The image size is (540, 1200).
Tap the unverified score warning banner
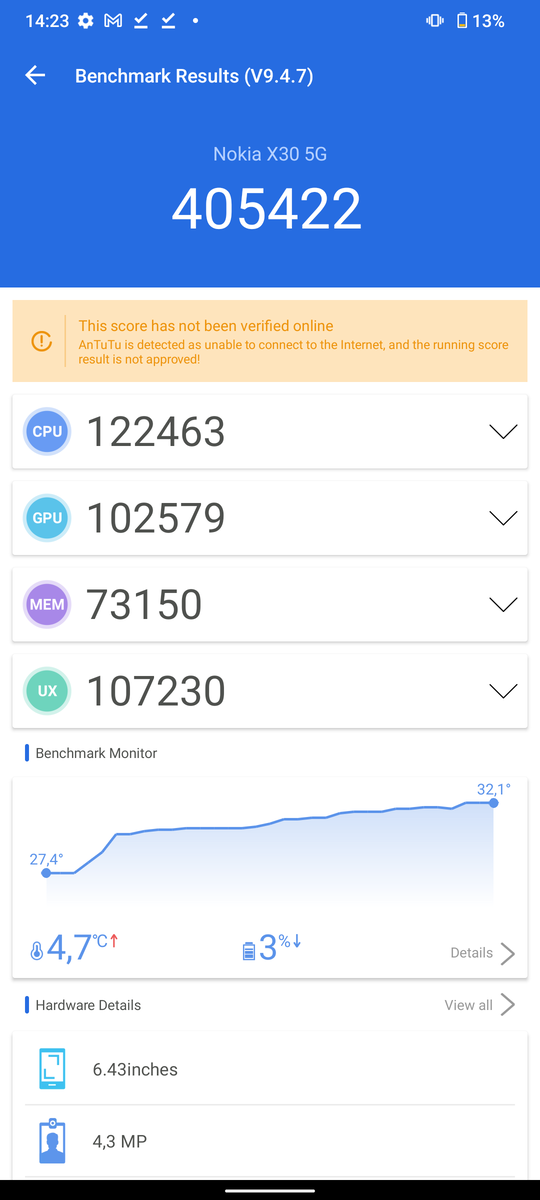[x=270, y=341]
